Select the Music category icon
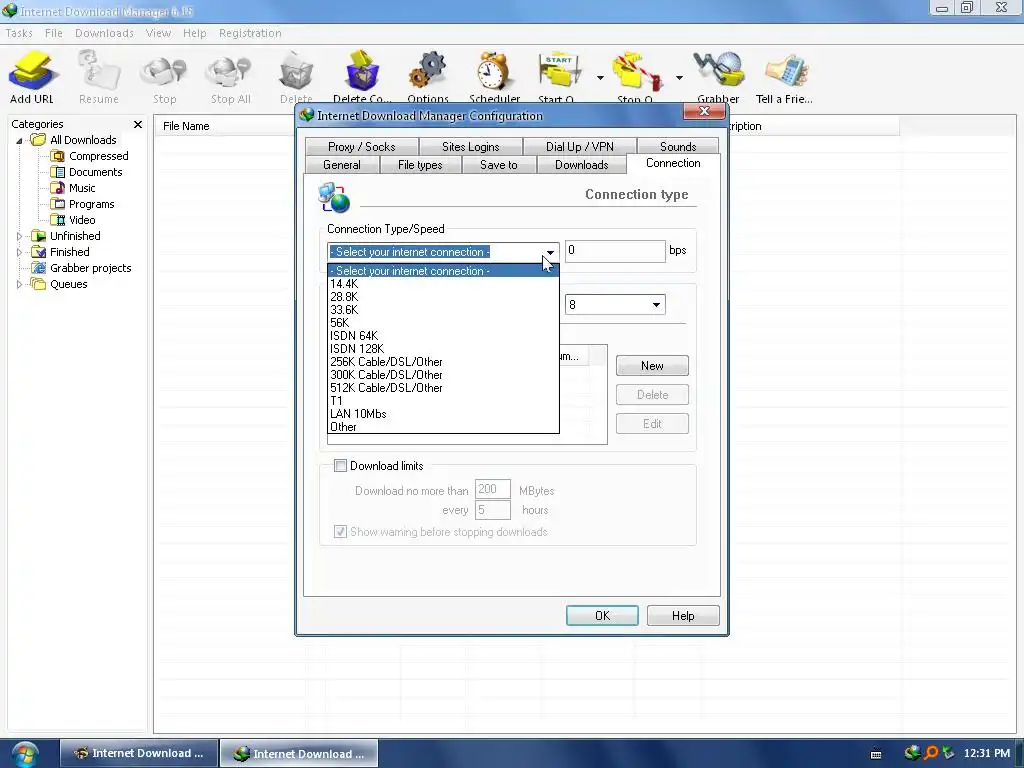 click(x=58, y=188)
